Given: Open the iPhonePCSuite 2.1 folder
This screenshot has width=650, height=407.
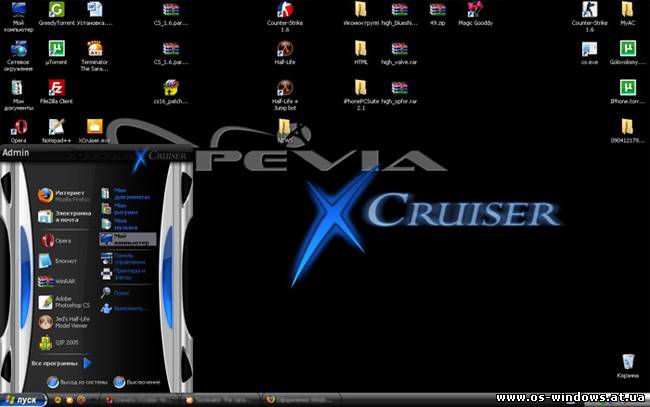Looking at the screenshot, I should click(x=361, y=95).
